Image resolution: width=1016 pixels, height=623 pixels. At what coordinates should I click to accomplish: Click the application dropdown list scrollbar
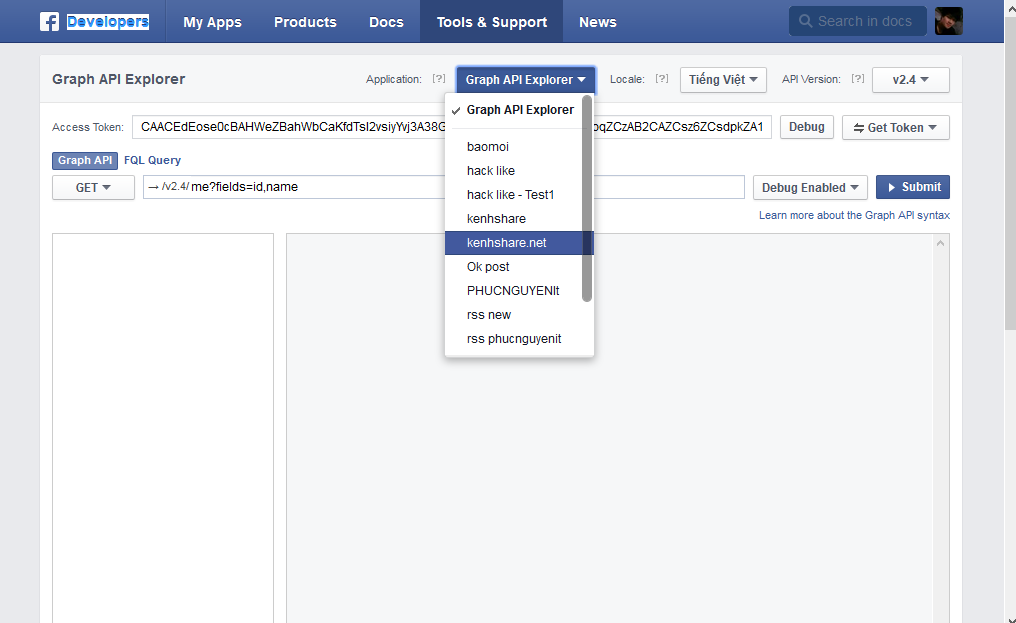click(587, 198)
